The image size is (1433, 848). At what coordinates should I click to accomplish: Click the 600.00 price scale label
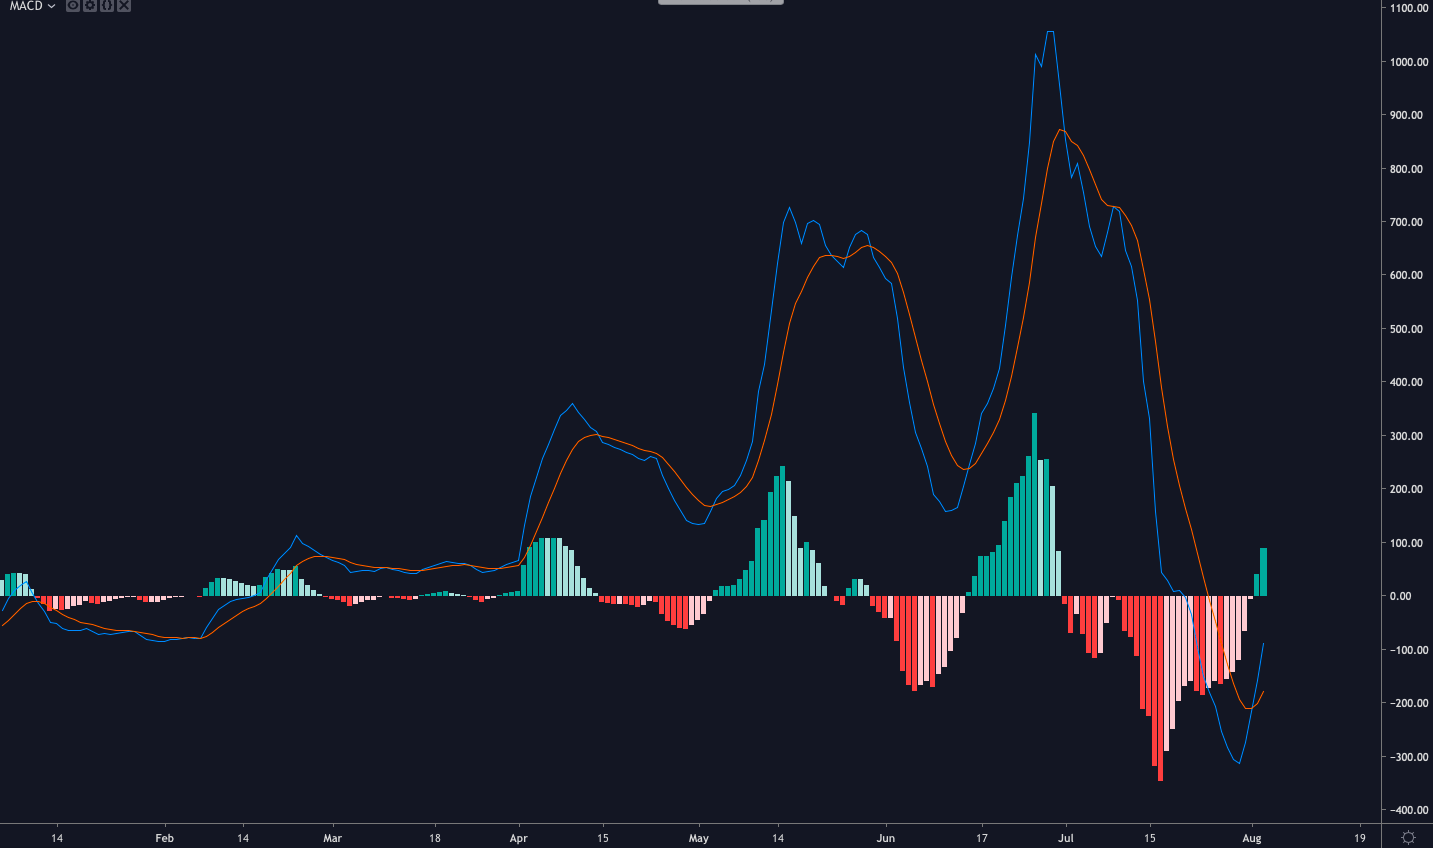(1406, 275)
